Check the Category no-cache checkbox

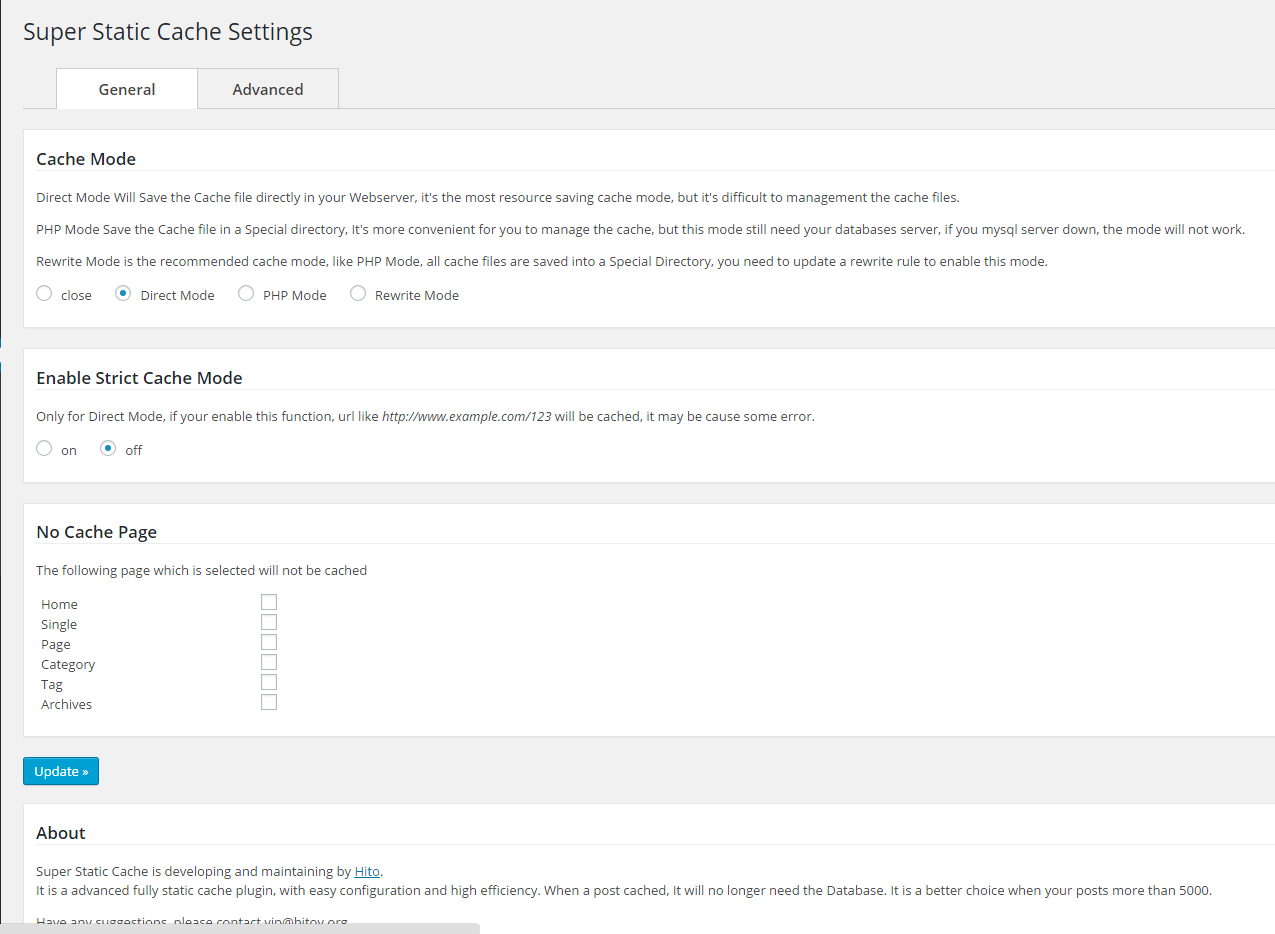pyautogui.click(x=269, y=662)
